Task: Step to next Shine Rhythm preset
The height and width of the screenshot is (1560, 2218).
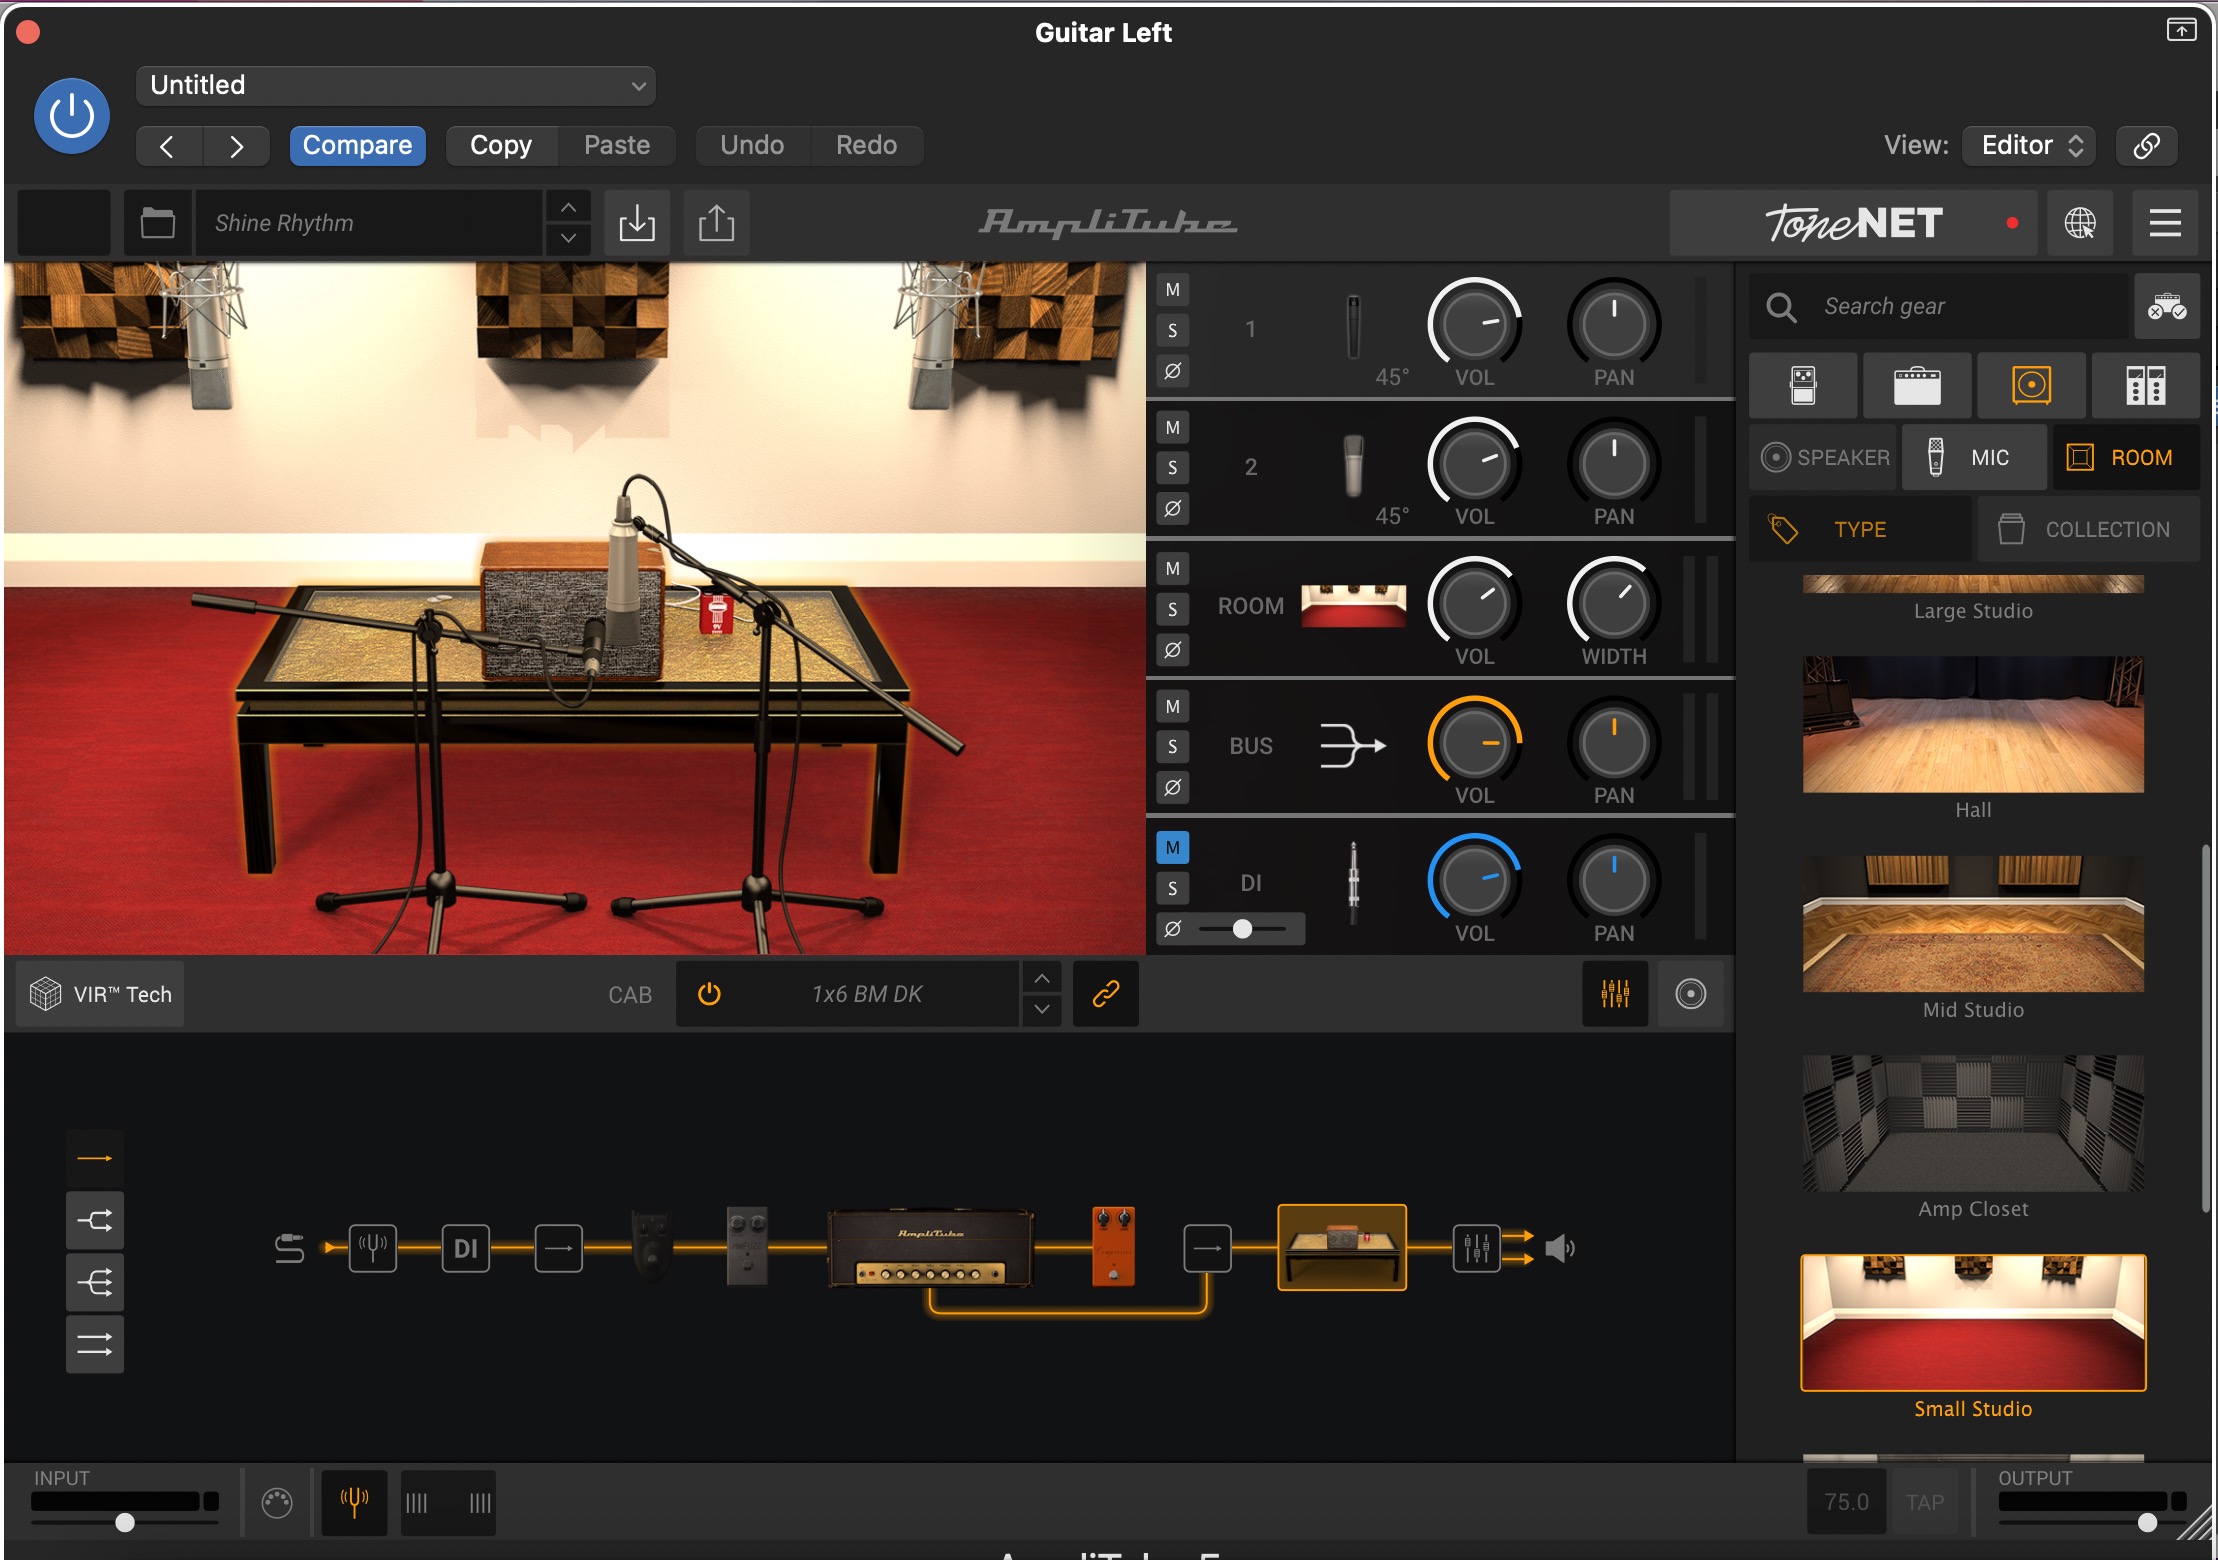Action: tap(568, 239)
